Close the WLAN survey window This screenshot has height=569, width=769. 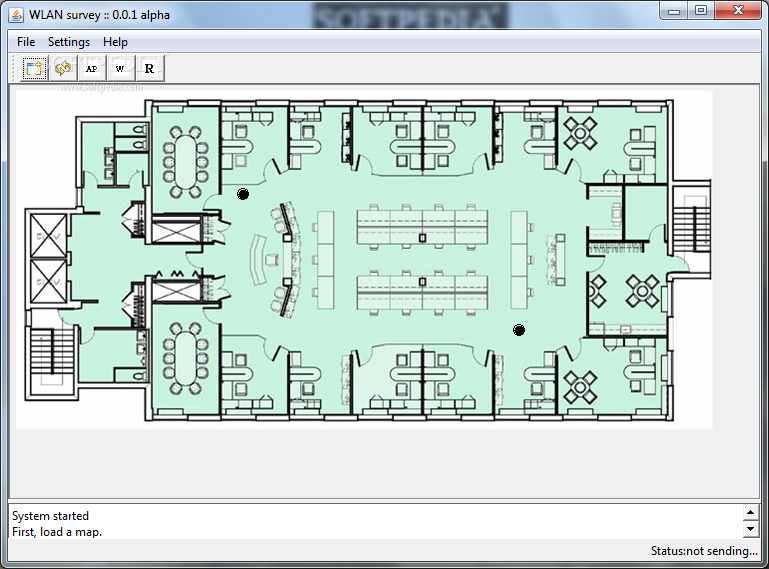(738, 11)
